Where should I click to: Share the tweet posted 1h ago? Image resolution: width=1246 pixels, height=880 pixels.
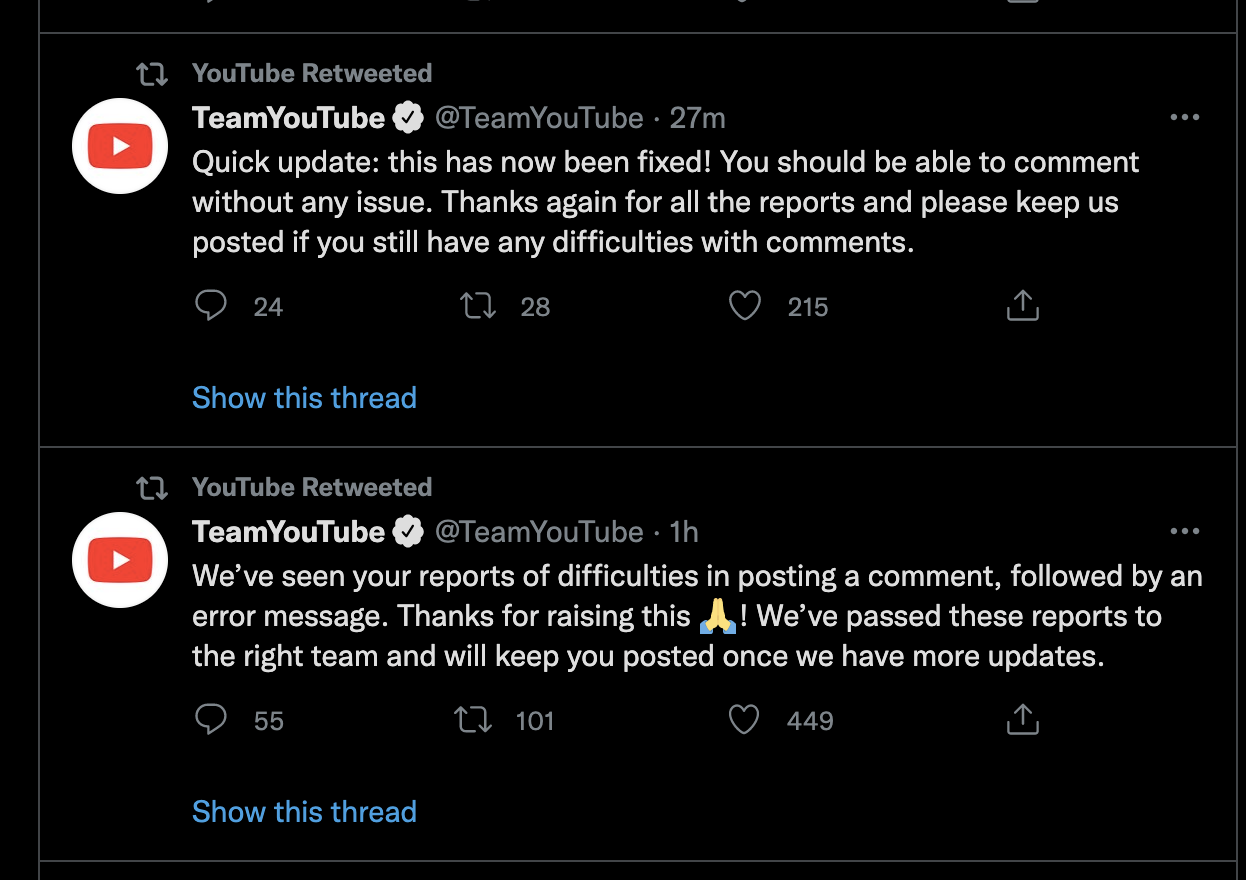(1022, 720)
